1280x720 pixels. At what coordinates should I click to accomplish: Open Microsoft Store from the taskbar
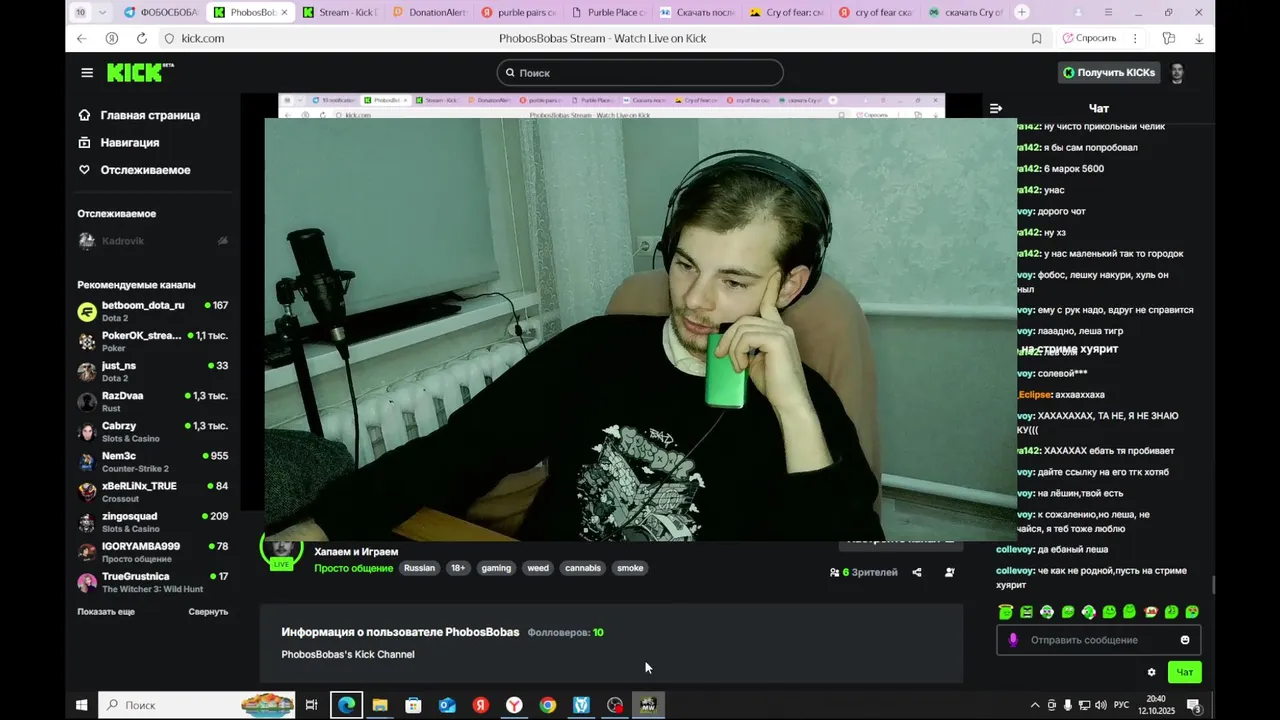pyautogui.click(x=413, y=705)
